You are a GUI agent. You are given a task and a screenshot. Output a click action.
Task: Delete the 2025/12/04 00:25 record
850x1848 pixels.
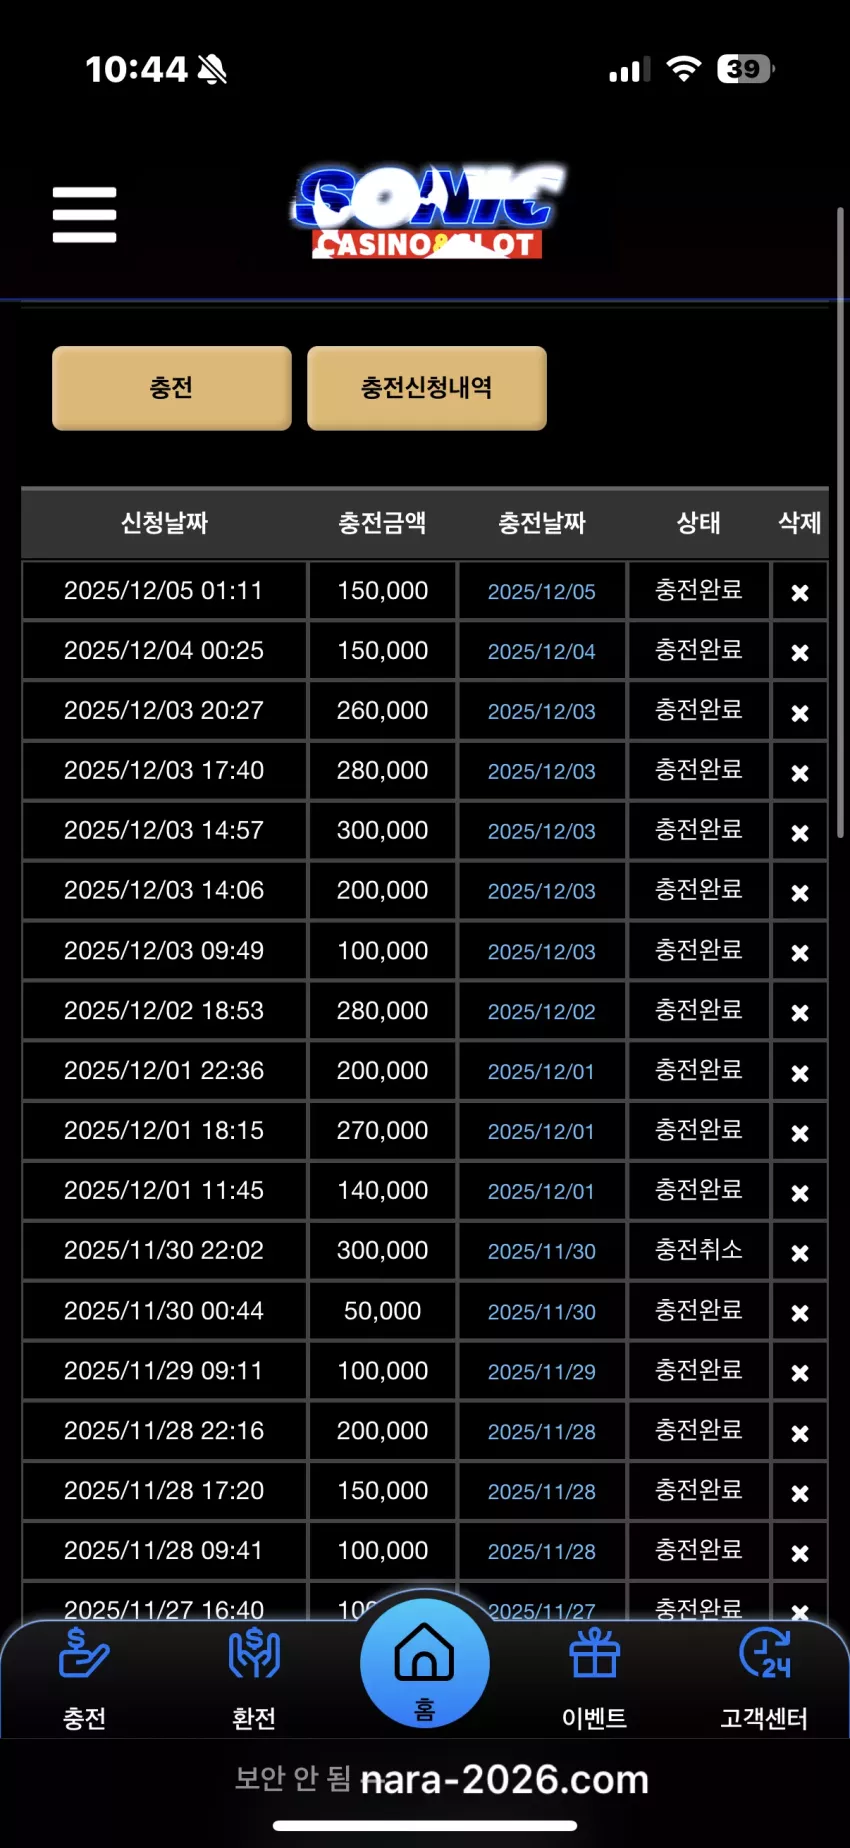800,652
